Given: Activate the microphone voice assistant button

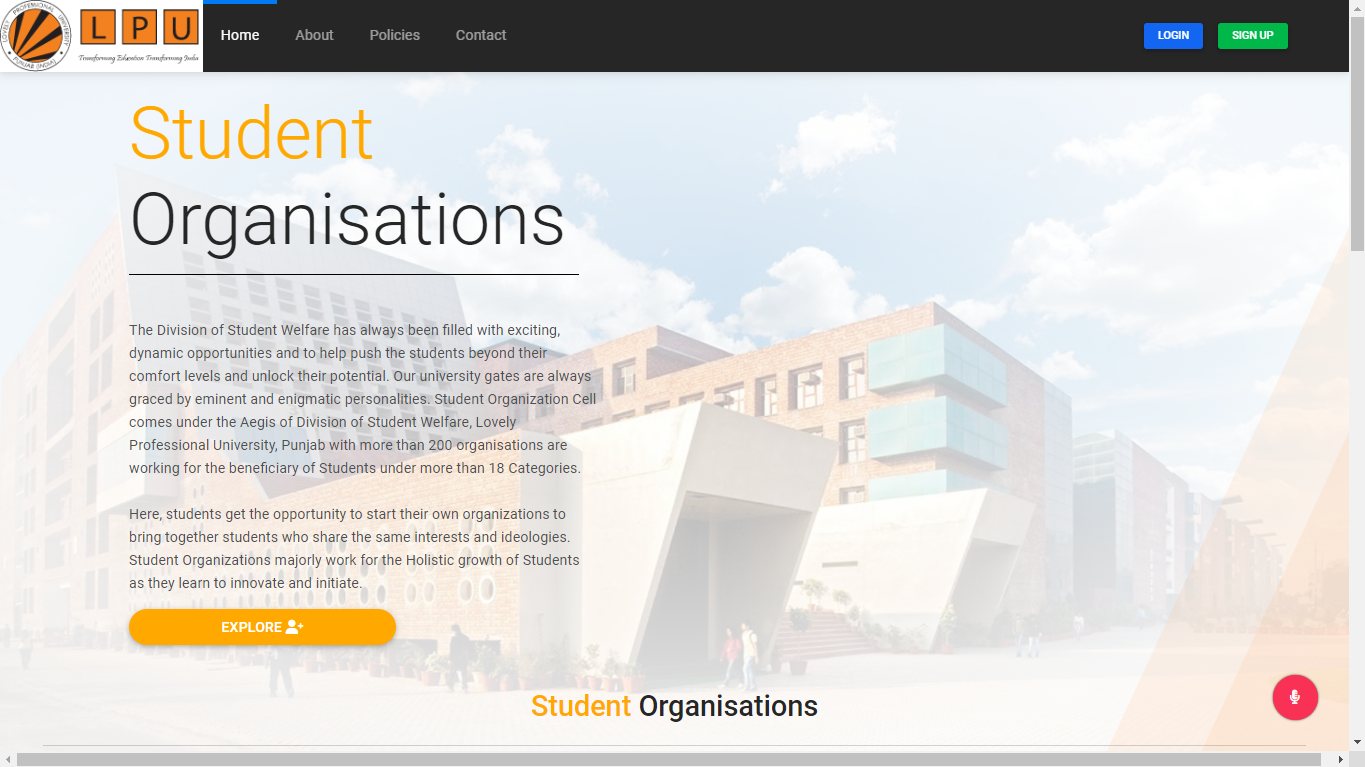Looking at the screenshot, I should (x=1295, y=698).
